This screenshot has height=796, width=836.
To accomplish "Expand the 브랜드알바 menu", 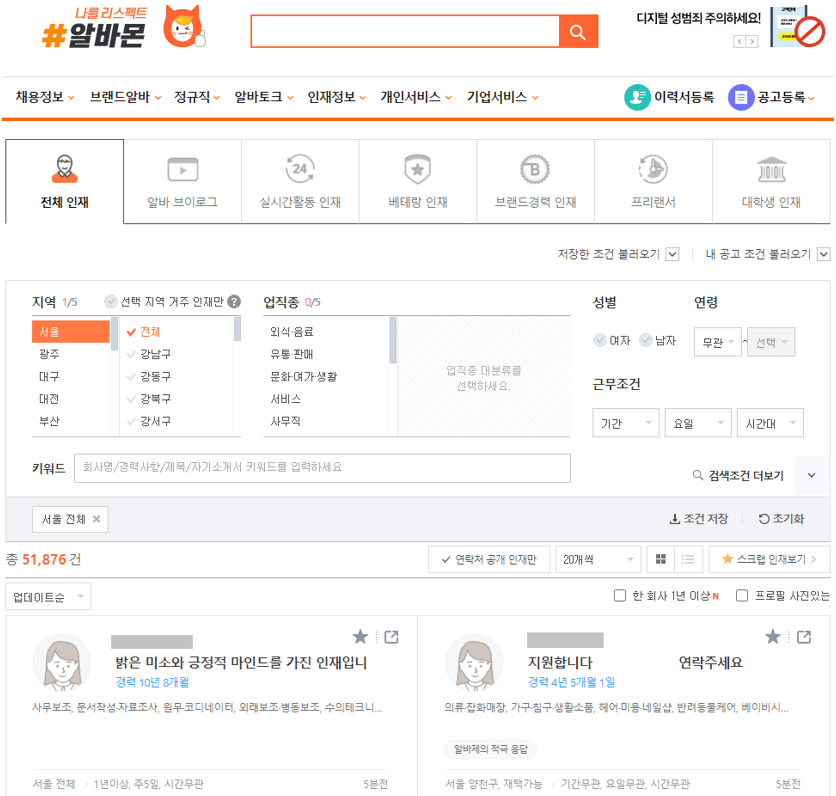I will pyautogui.click(x=125, y=97).
